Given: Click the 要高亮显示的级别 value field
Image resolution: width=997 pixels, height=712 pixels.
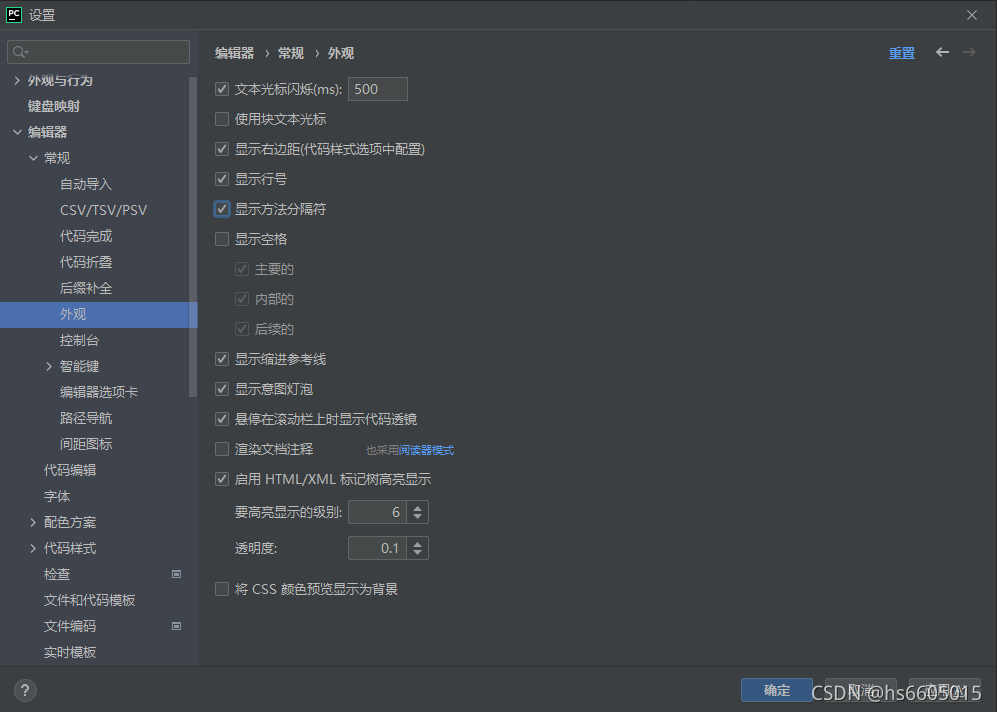Looking at the screenshot, I should pyautogui.click(x=377, y=512).
